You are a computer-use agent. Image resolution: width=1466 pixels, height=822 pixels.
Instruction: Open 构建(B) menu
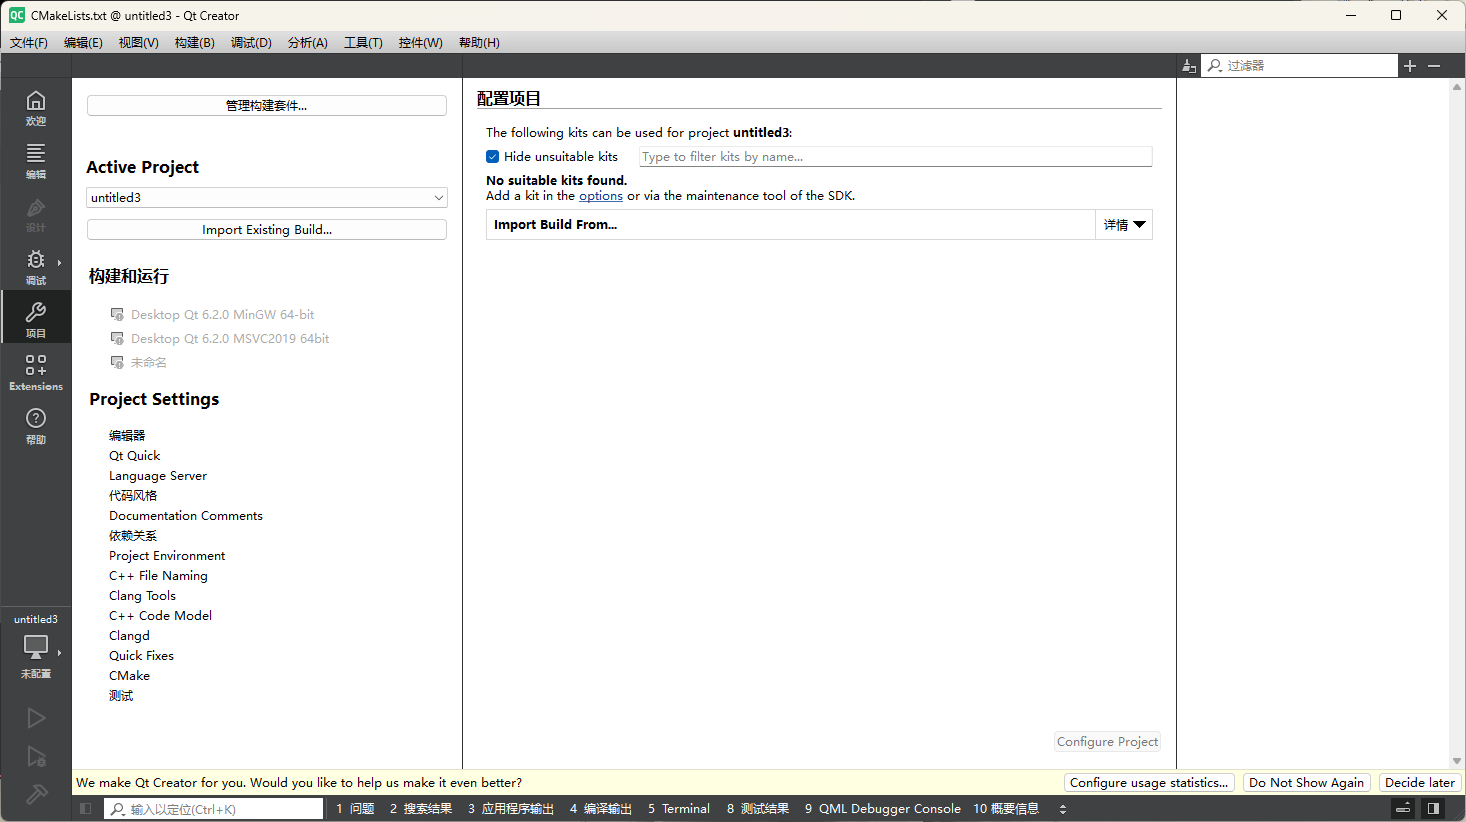(x=194, y=43)
